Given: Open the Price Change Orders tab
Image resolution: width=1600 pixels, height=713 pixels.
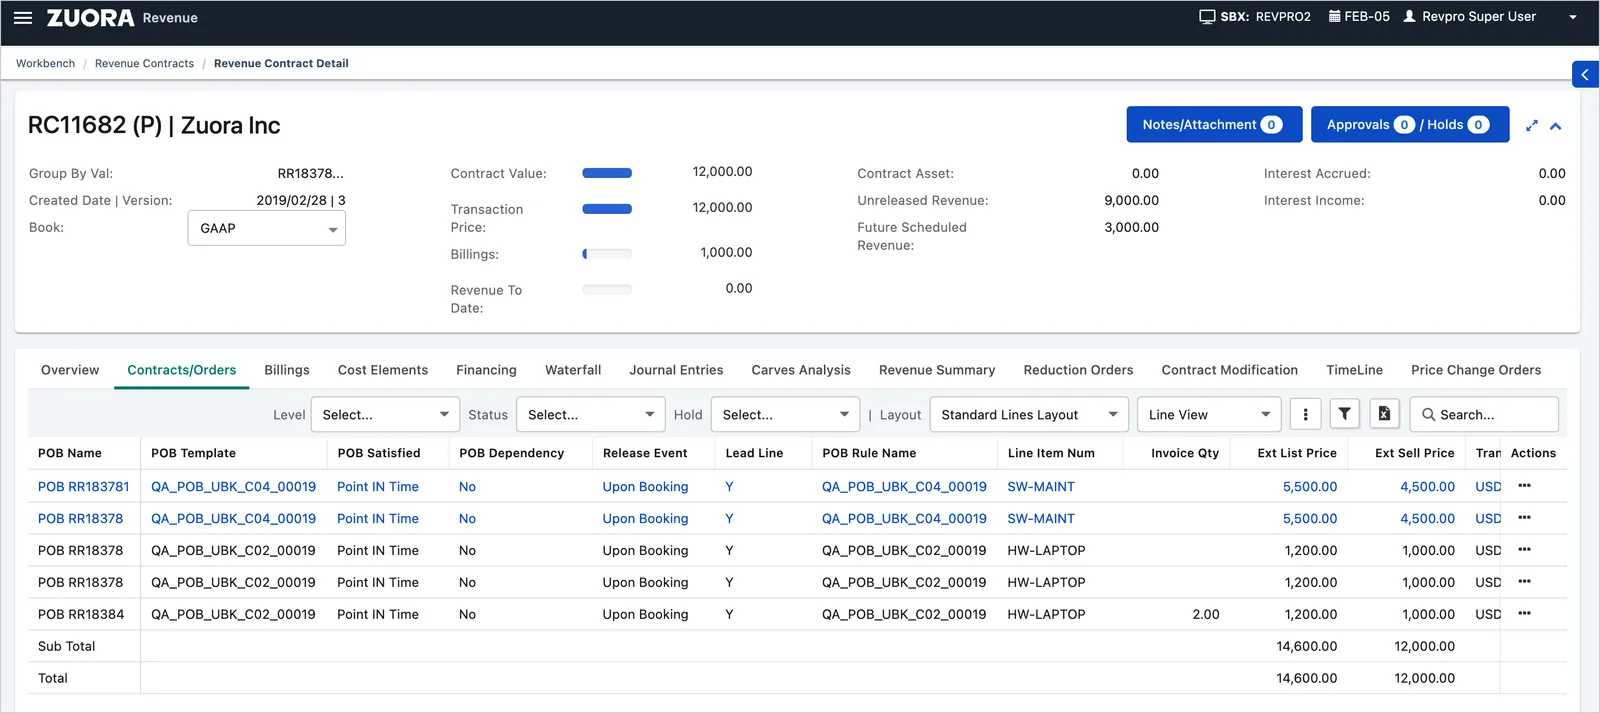Looking at the screenshot, I should (x=1476, y=370).
